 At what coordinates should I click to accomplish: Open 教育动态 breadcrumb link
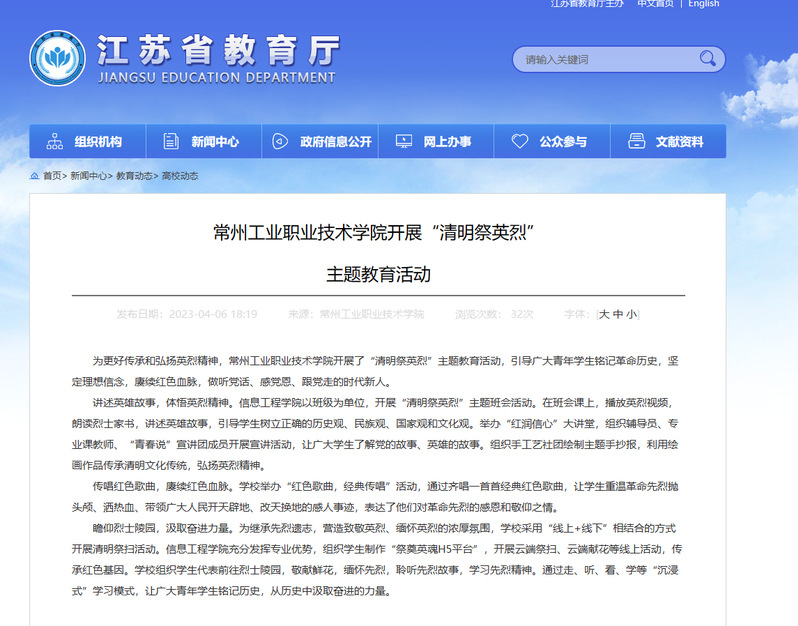(x=135, y=176)
